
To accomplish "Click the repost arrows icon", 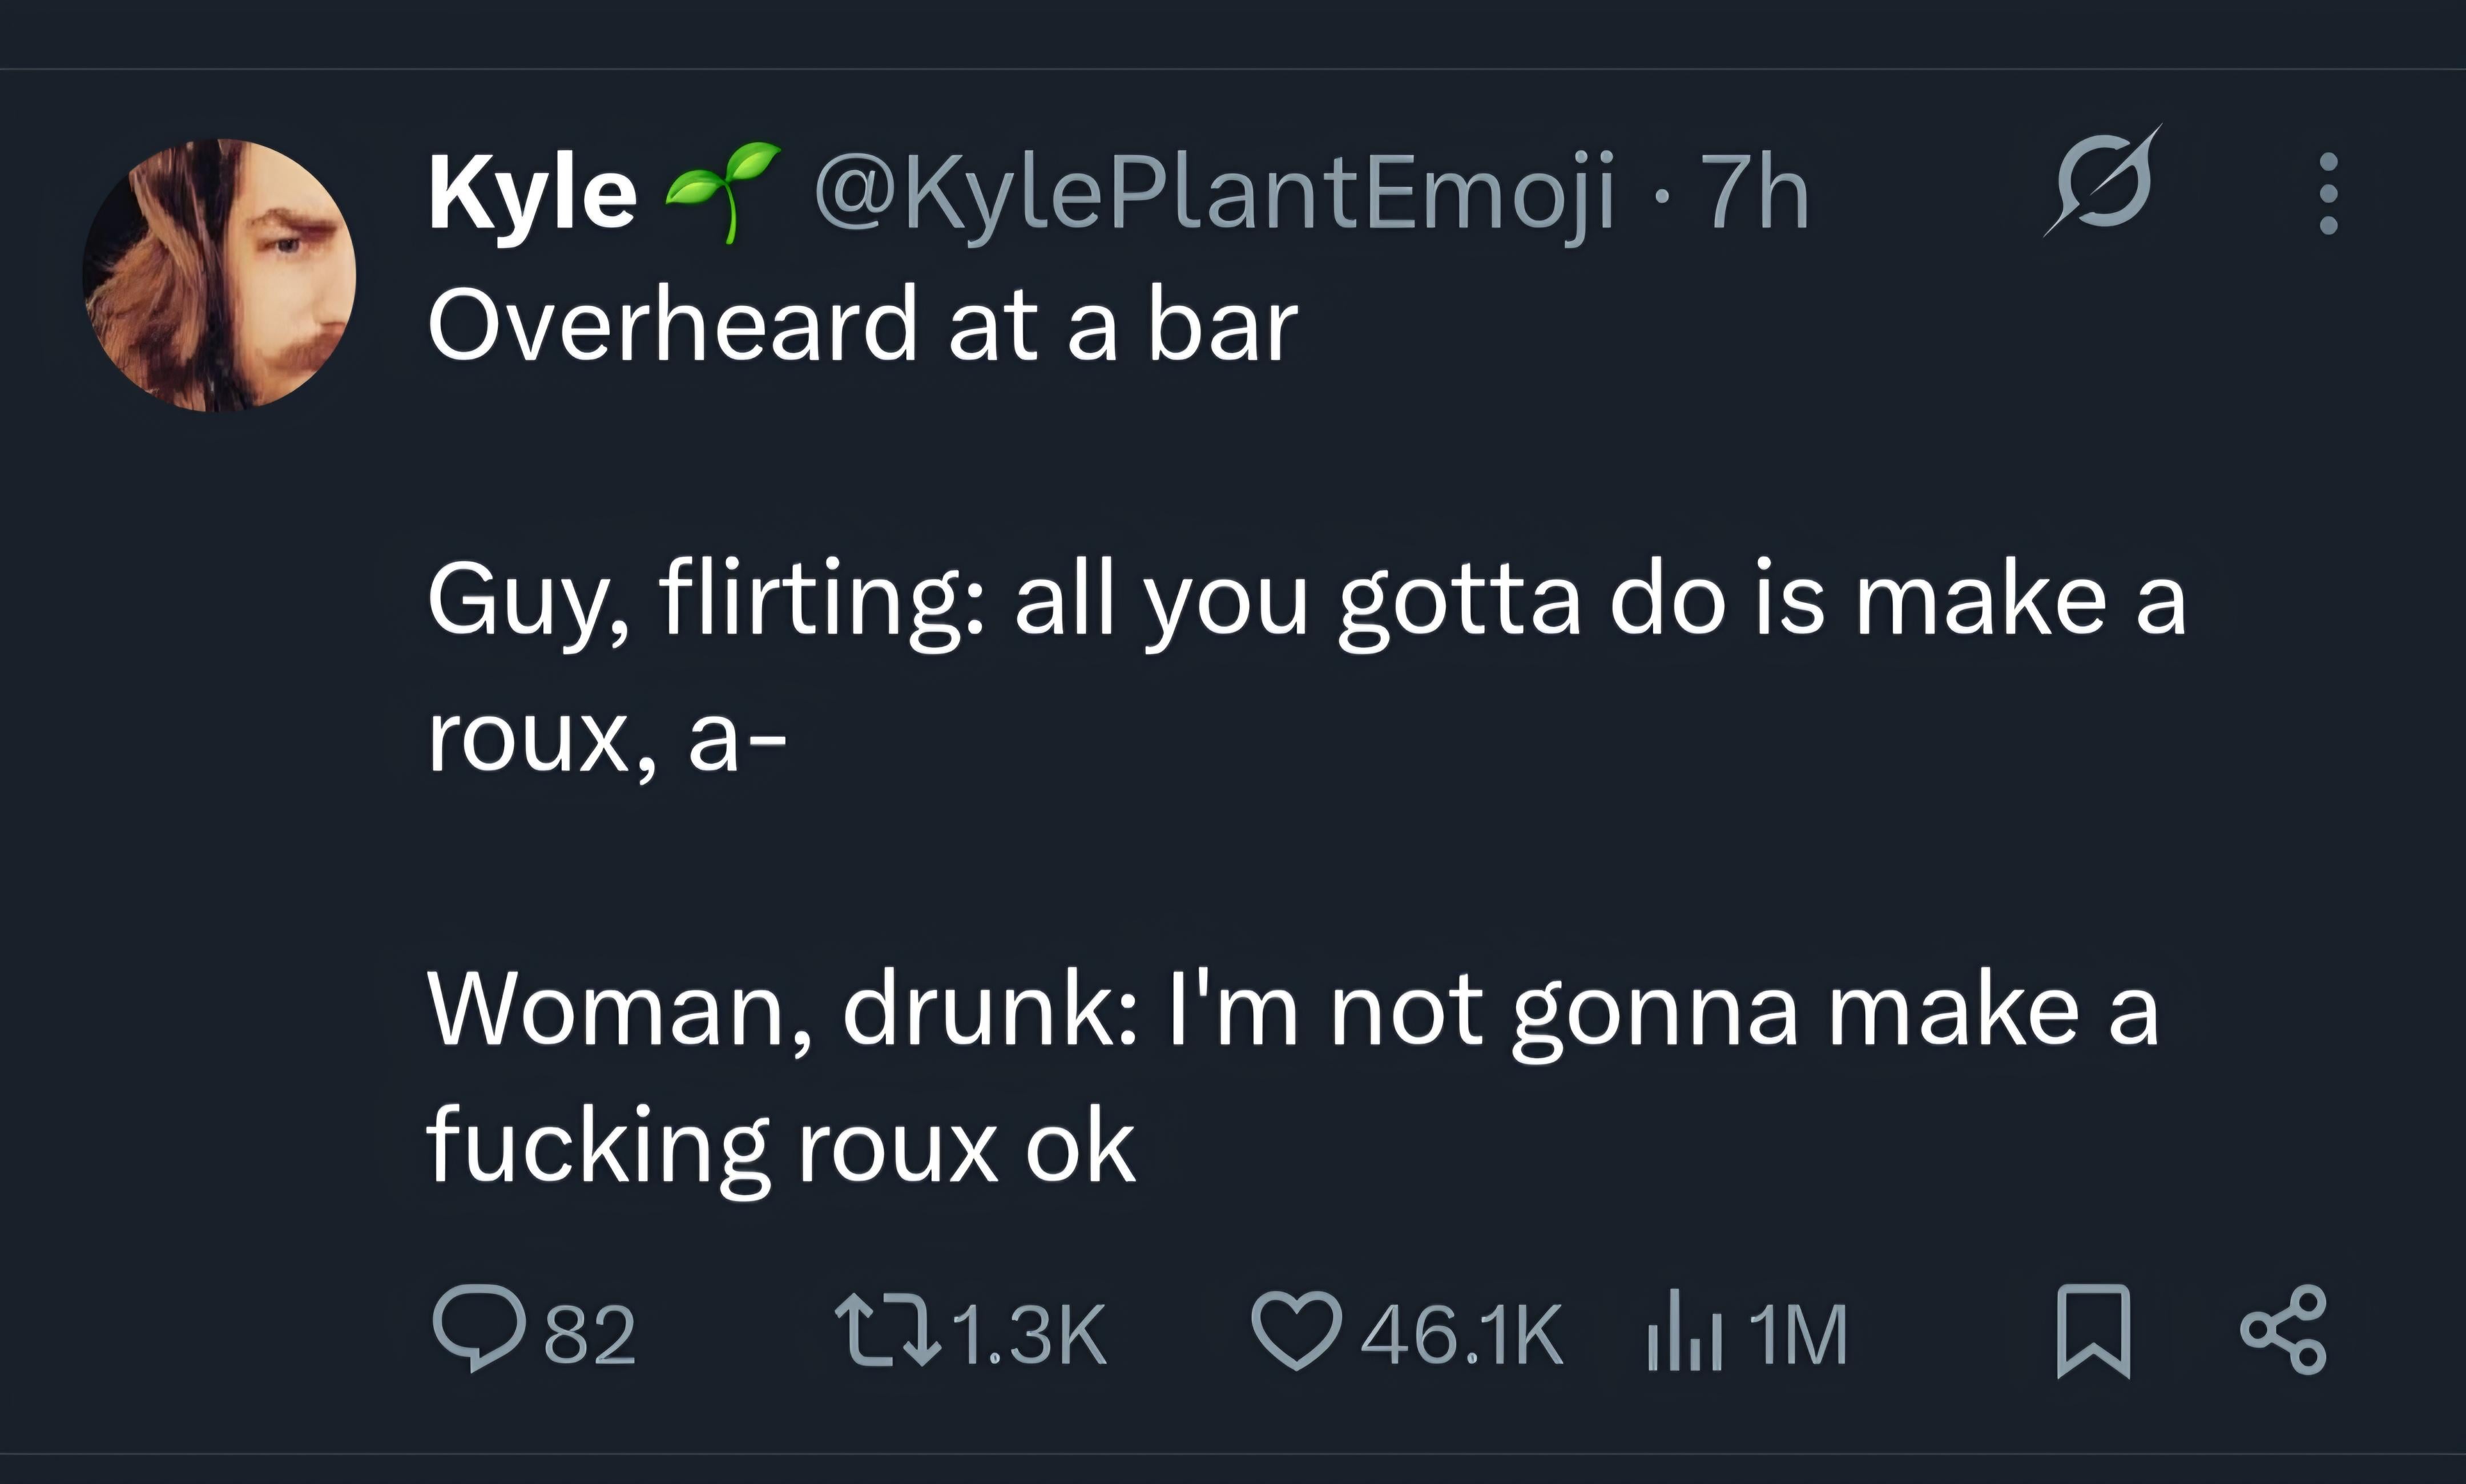I will pyautogui.click(x=888, y=1330).
